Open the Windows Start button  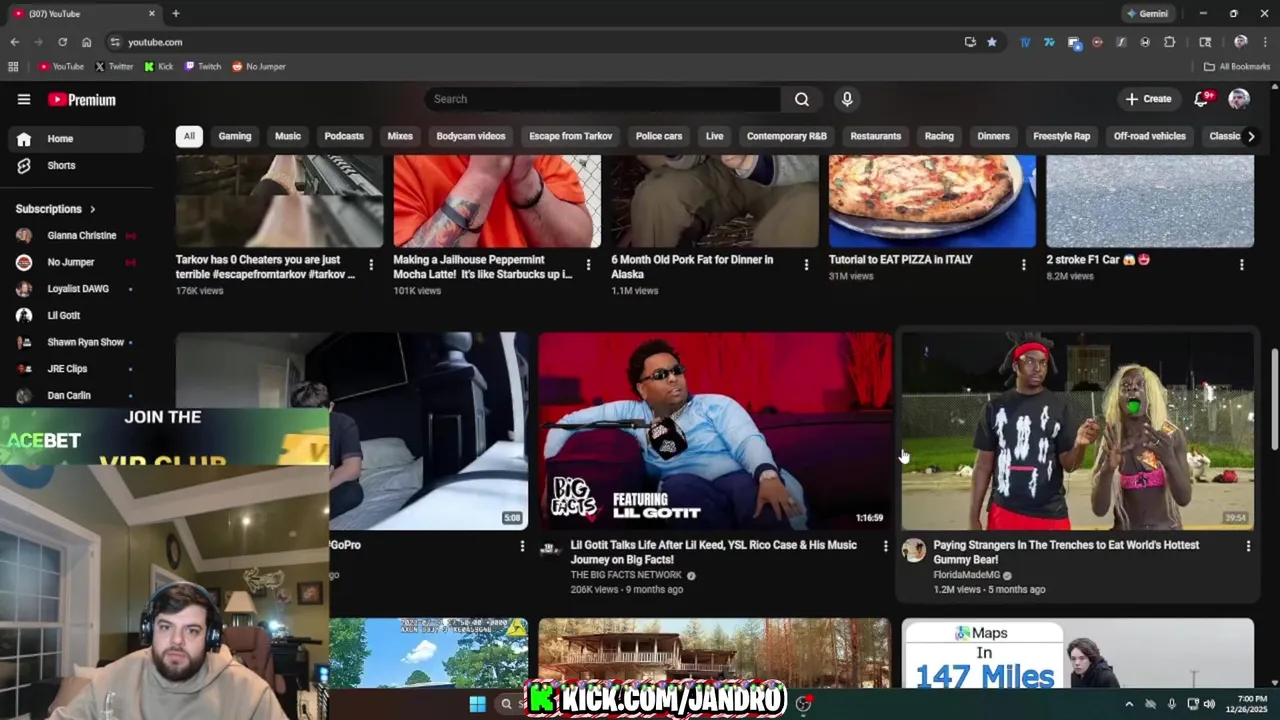(477, 704)
